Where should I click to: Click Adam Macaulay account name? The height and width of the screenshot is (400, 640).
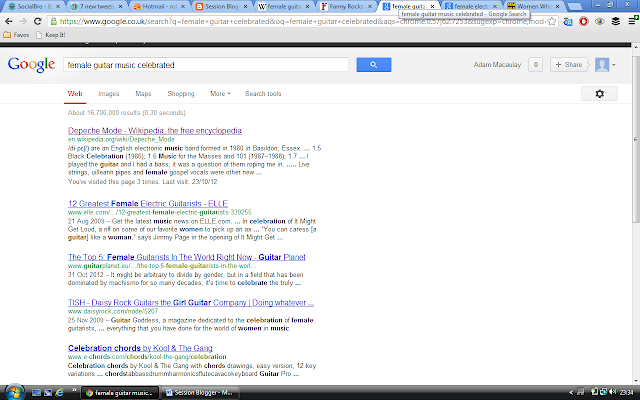pos(497,64)
